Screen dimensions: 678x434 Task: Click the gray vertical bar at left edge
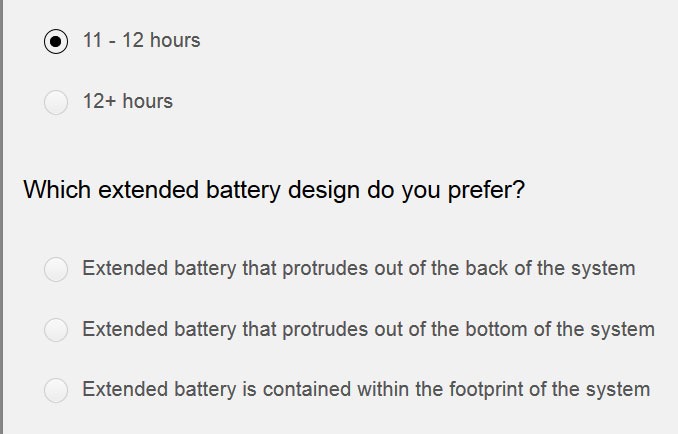click(2, 217)
